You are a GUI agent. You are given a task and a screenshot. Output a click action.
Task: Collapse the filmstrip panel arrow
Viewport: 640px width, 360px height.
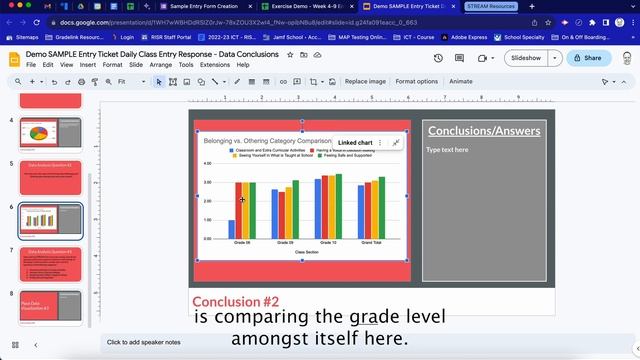coord(36,345)
